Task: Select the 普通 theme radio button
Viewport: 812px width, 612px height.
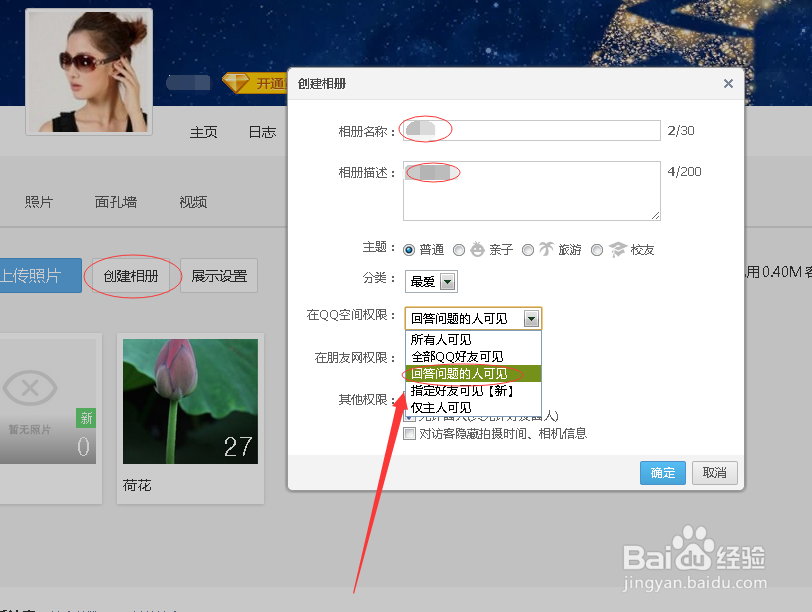Action: (x=409, y=250)
